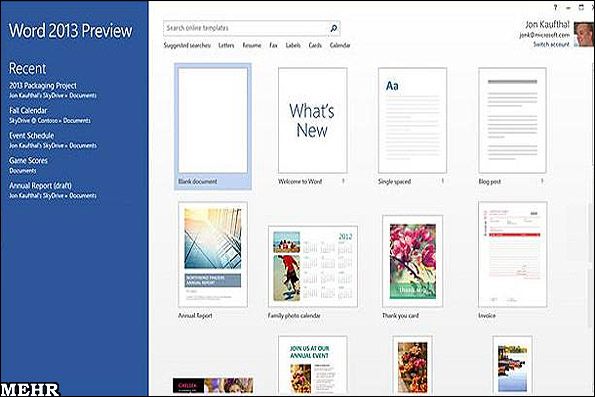595x397 pixels.
Task: Click the Jon Kaufthal account name
Action: click(547, 25)
